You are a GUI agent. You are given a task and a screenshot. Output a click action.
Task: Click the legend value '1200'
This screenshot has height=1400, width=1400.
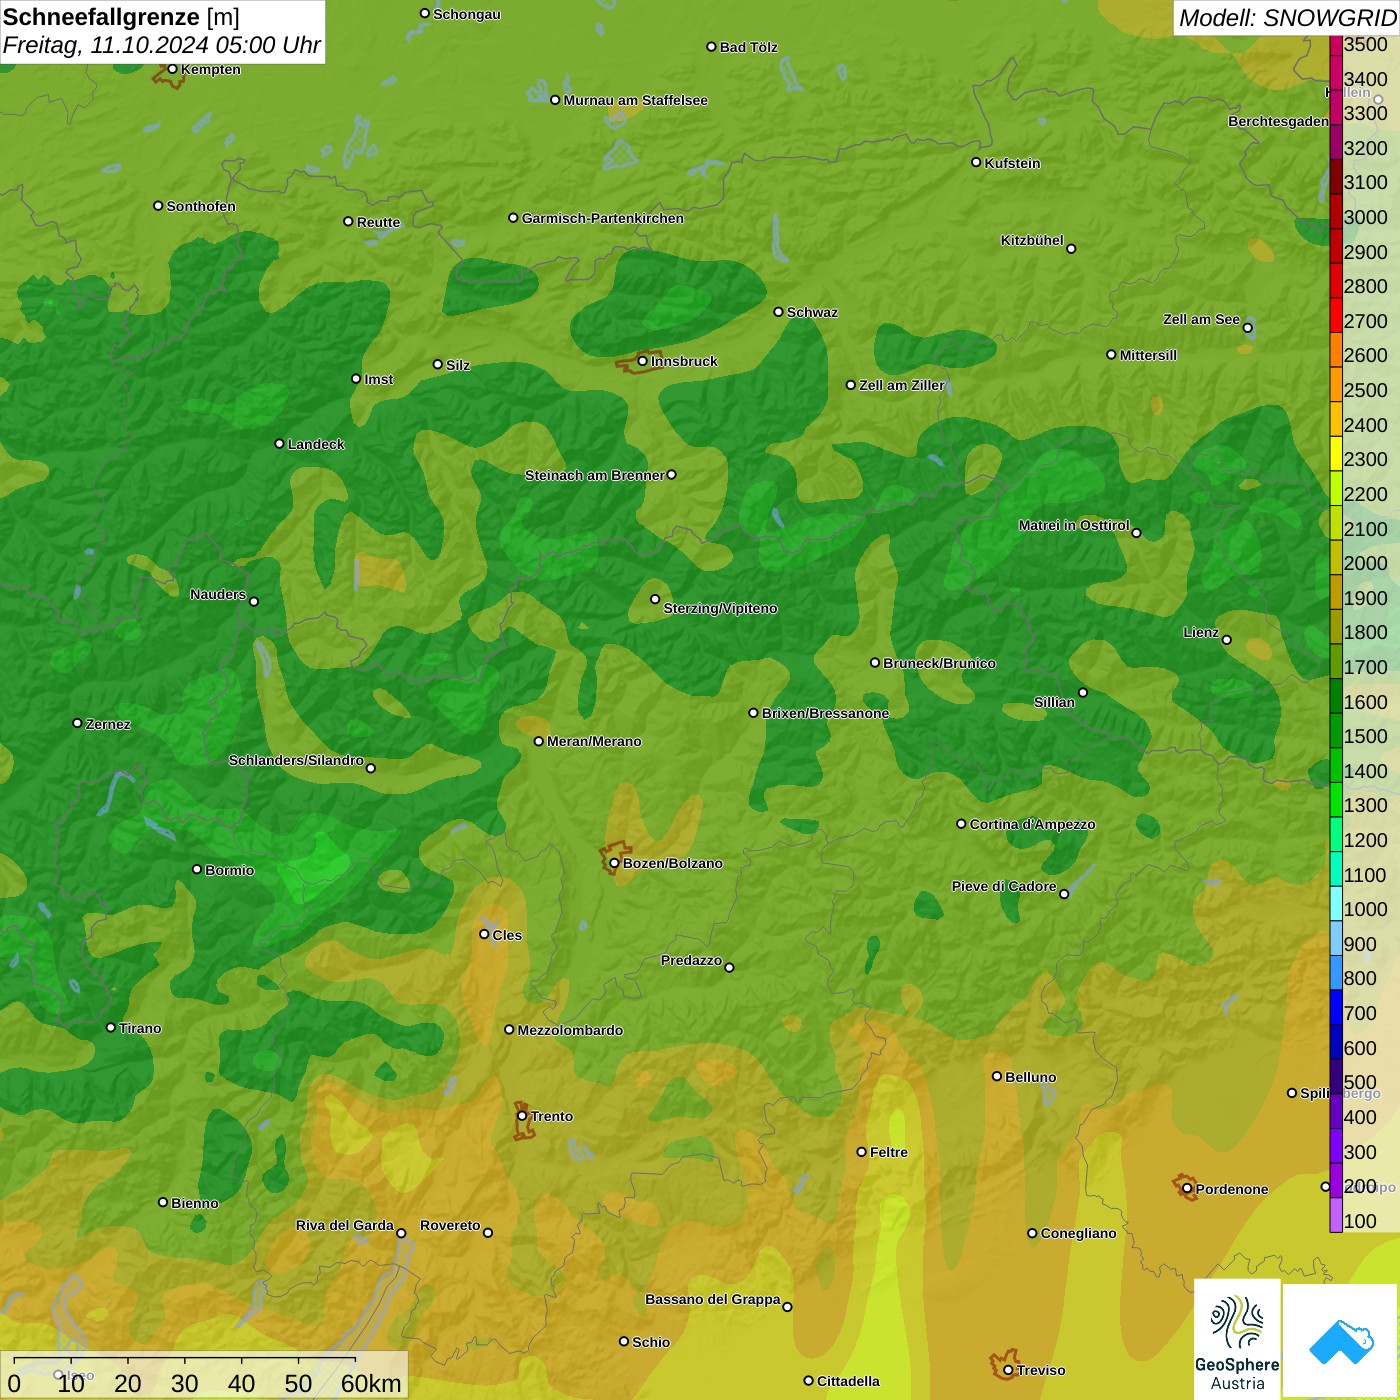point(1365,840)
